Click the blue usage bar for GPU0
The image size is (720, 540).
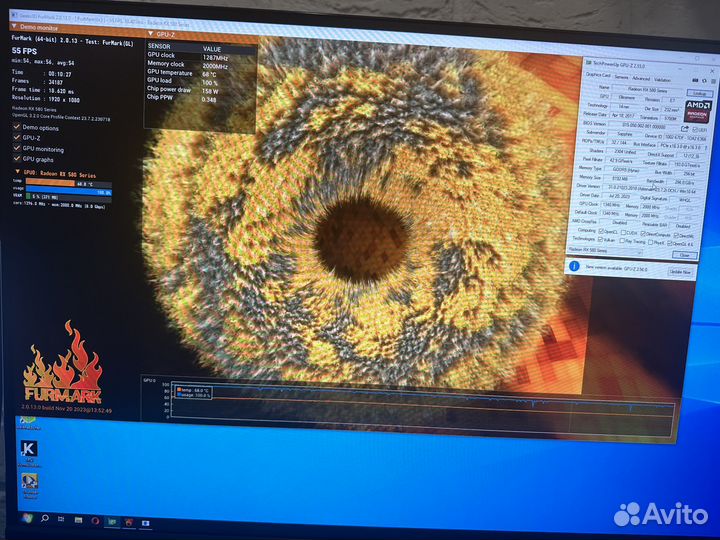68,190
